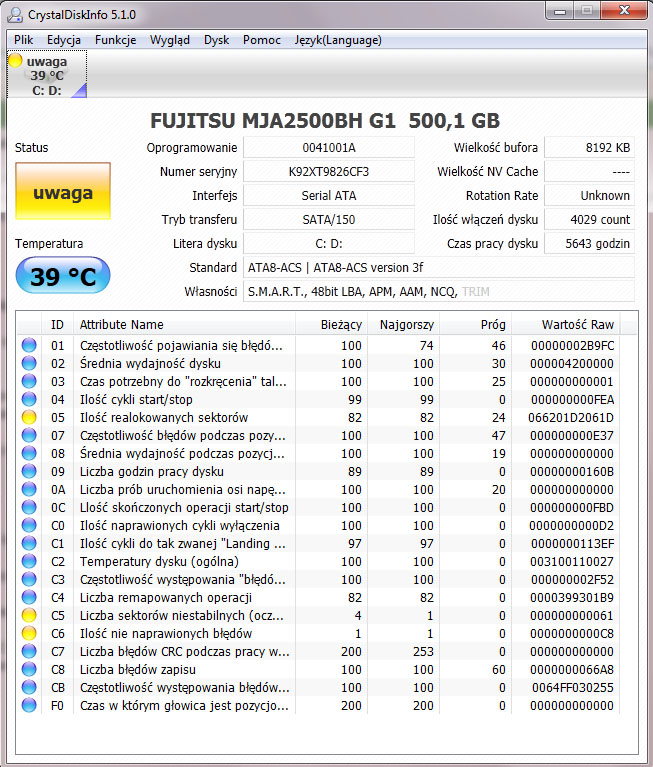Click the 8192 KB buffer size field
Image resolution: width=653 pixels, height=767 pixels.
[589, 147]
